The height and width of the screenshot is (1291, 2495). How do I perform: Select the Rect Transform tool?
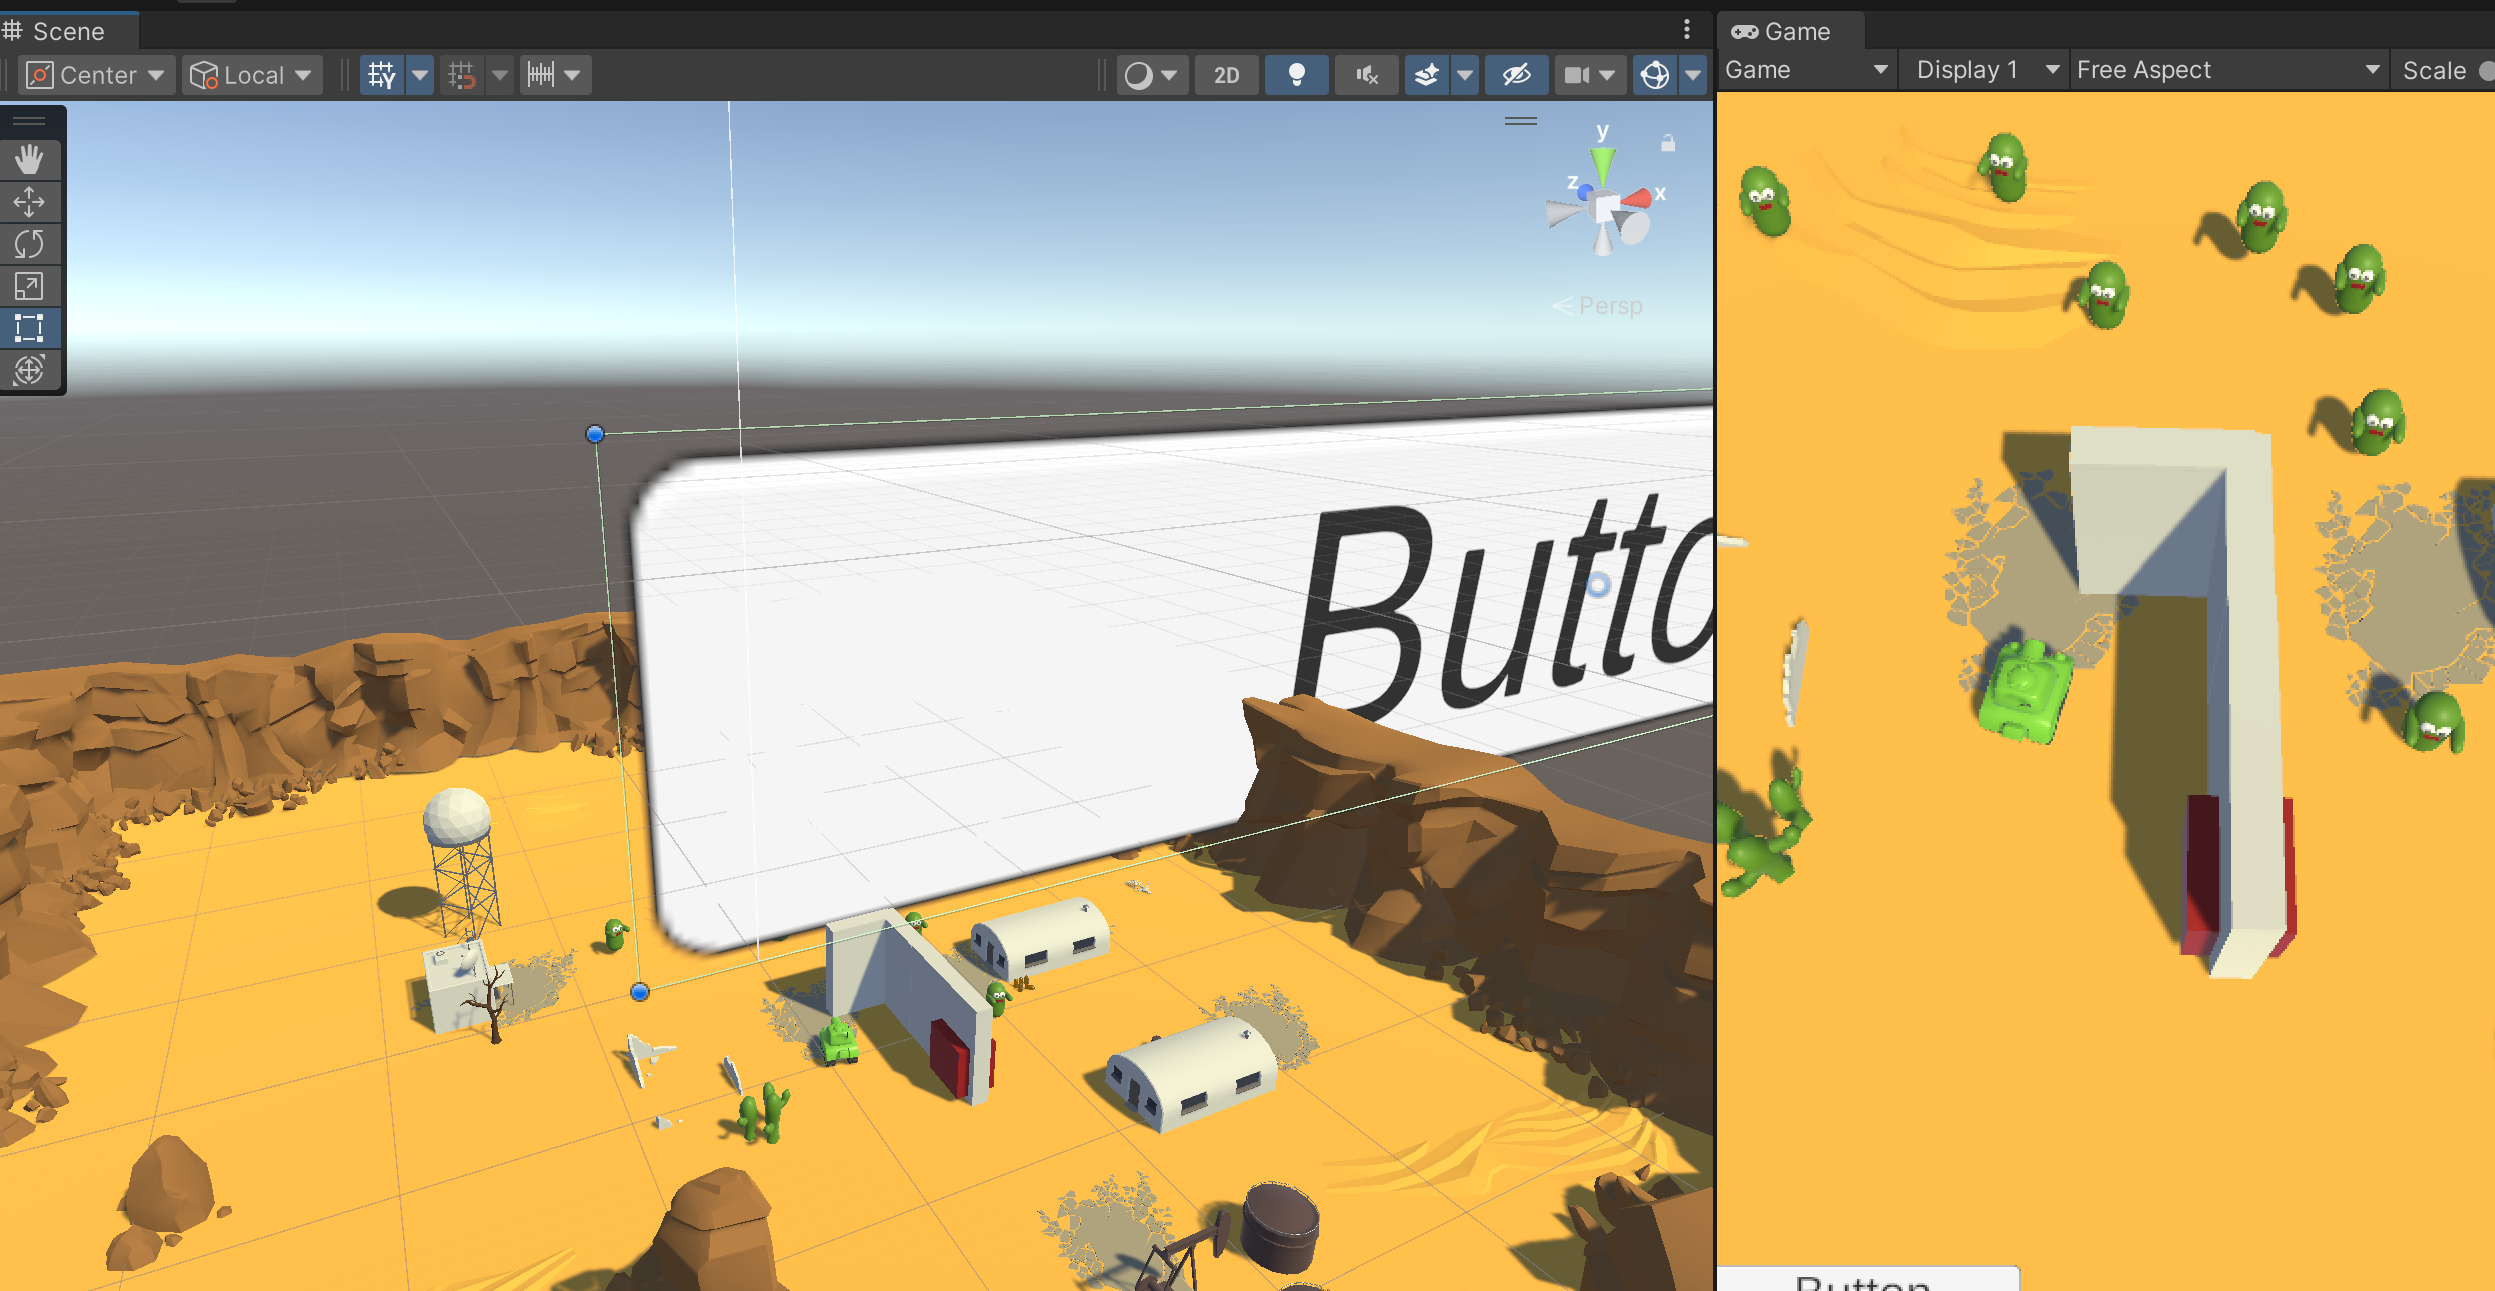coord(29,328)
